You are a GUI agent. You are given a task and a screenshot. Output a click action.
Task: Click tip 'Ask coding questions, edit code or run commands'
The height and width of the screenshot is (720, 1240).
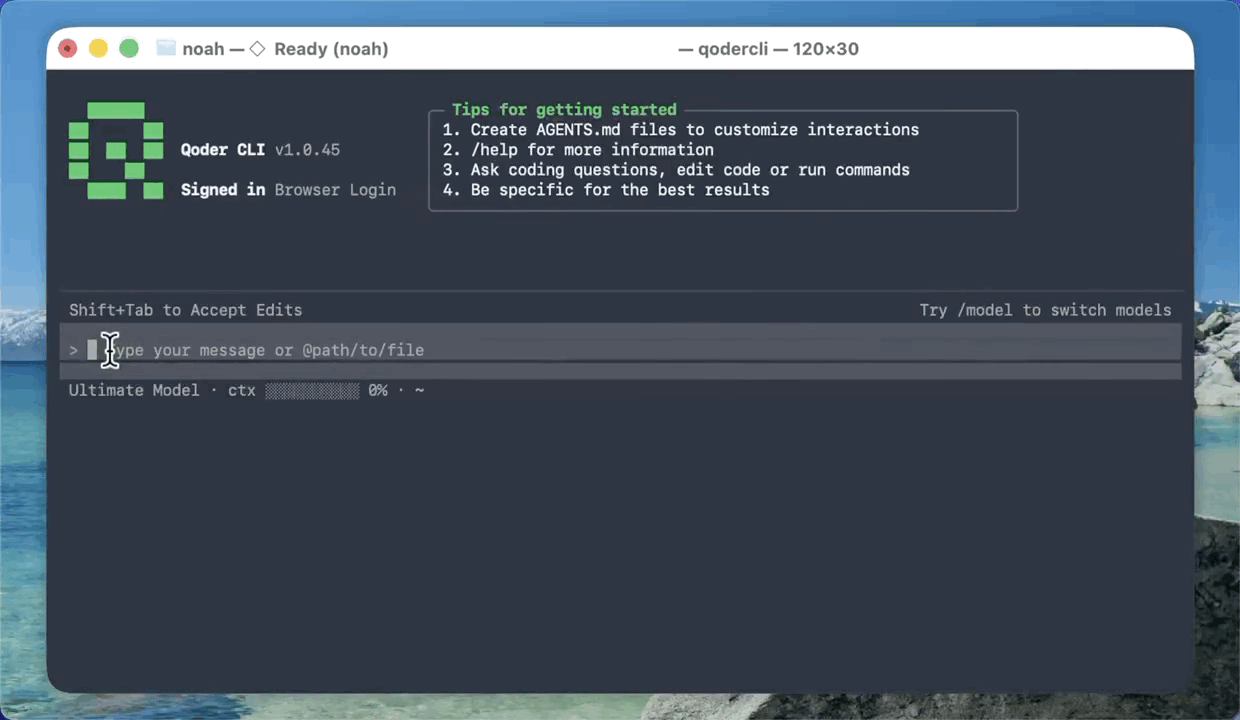pyautogui.click(x=690, y=170)
